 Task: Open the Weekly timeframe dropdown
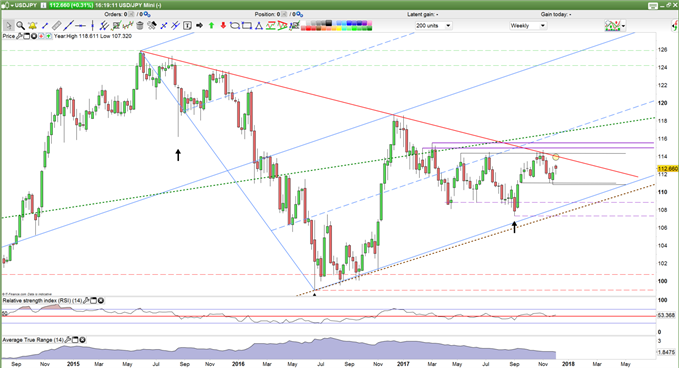point(528,26)
